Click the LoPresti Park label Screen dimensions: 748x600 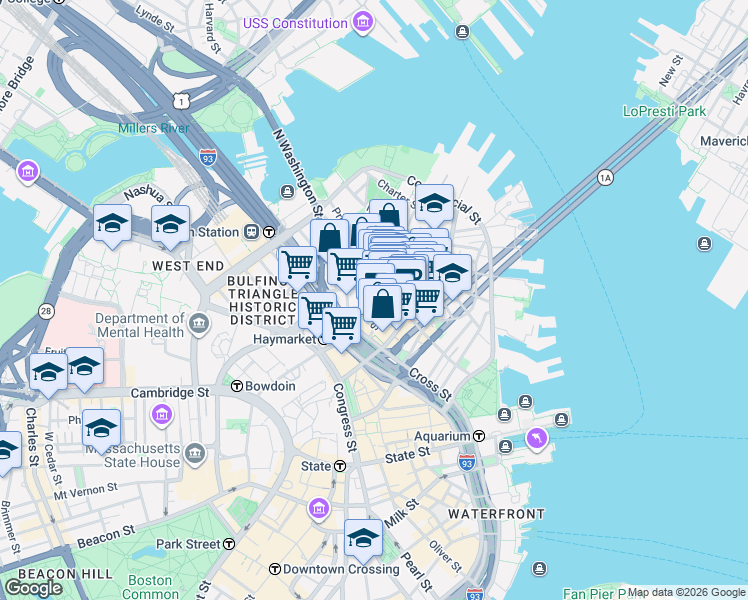664,111
